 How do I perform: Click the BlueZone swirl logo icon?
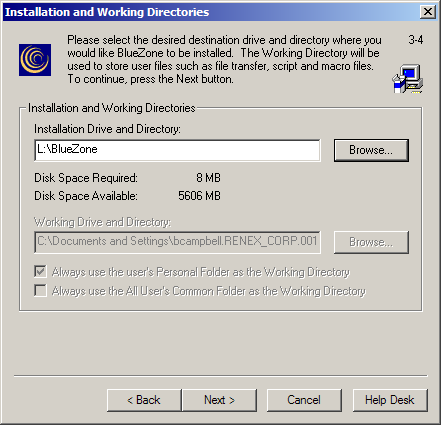pyautogui.click(x=35, y=60)
